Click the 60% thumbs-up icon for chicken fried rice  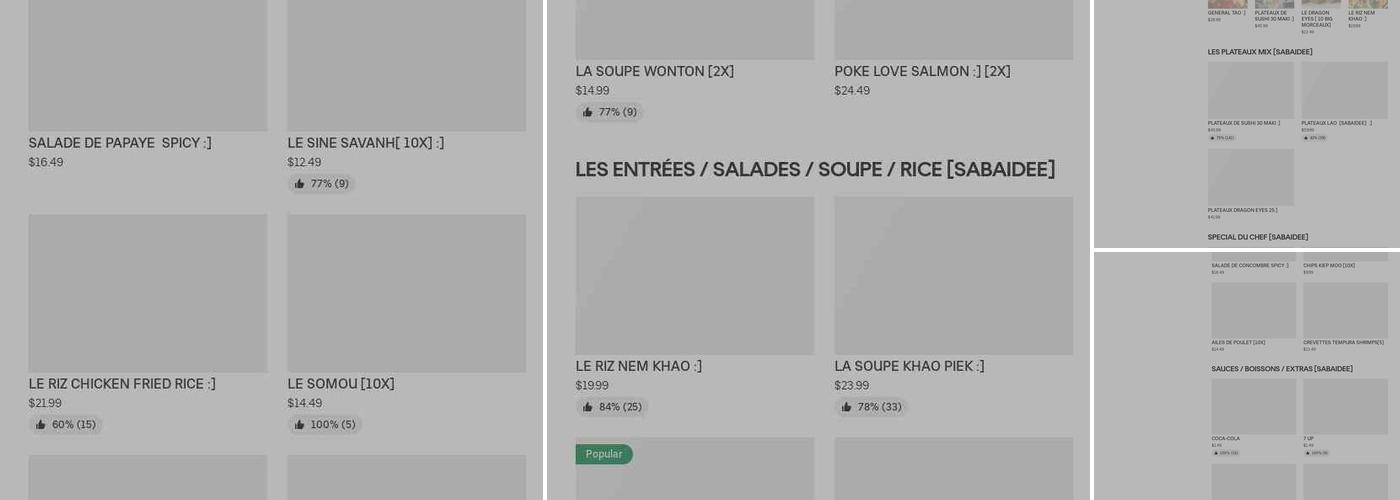(x=41, y=425)
